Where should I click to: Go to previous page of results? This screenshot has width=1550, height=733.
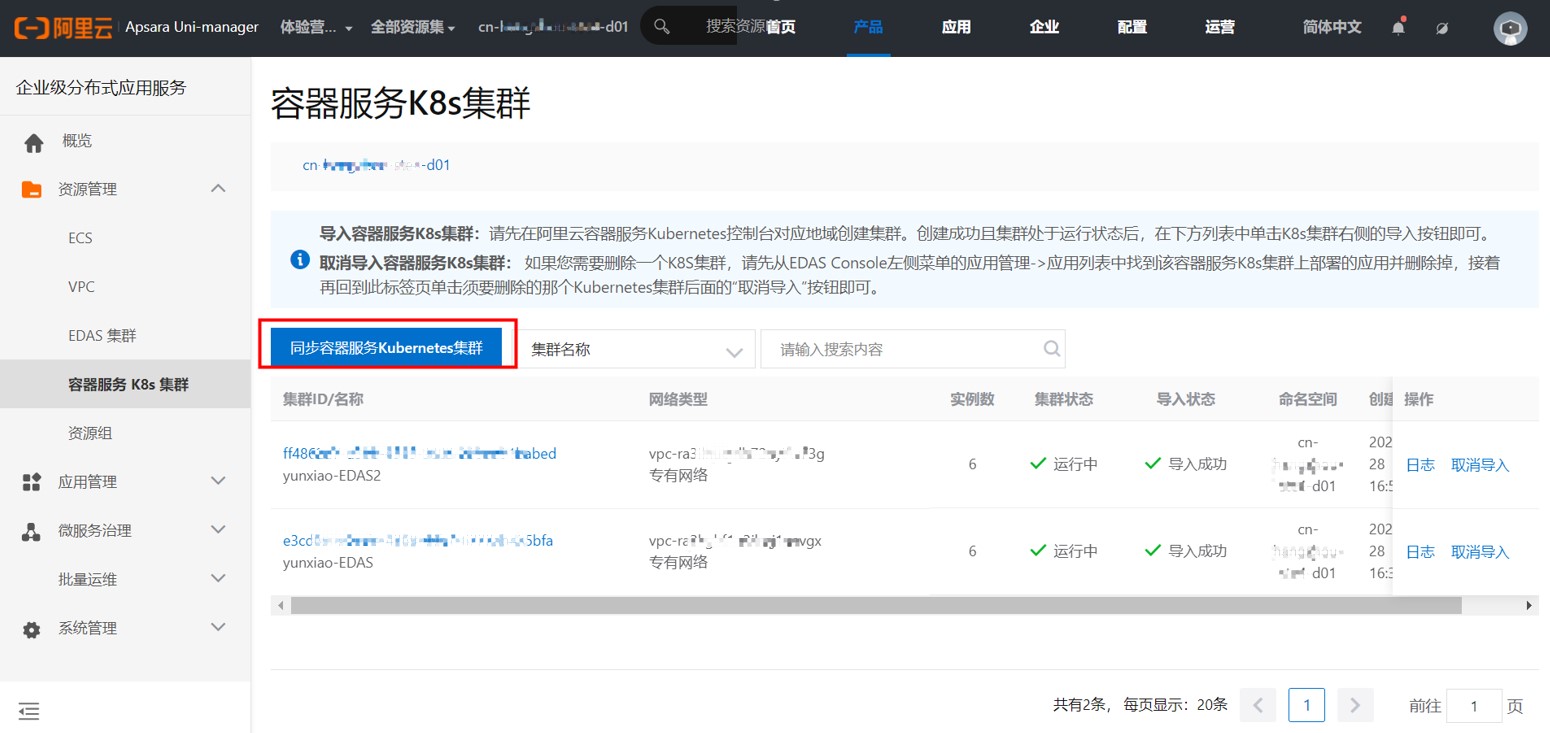(1258, 705)
